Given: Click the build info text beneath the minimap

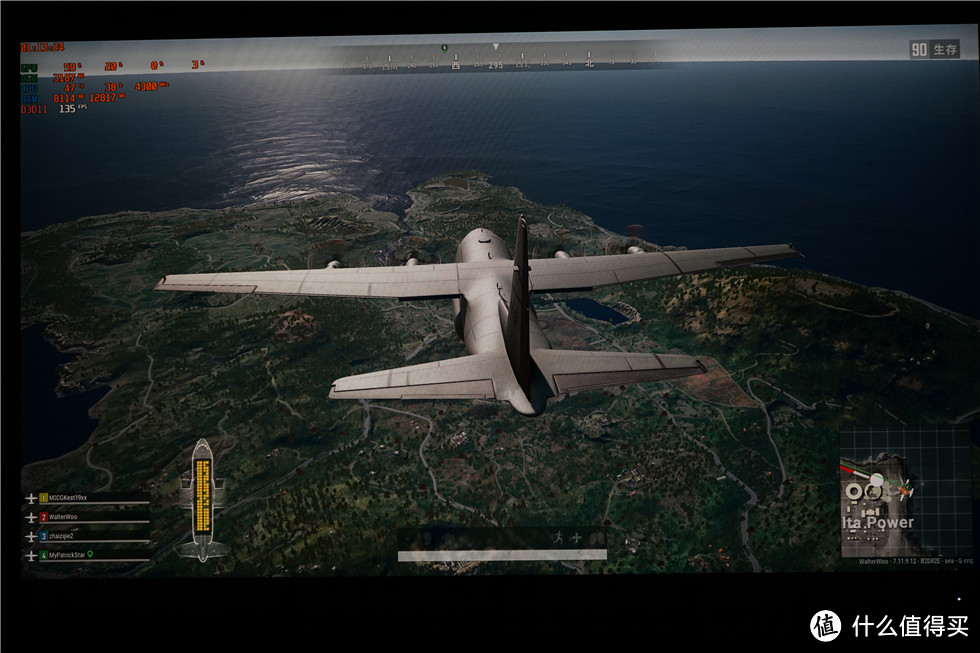Looking at the screenshot, I should point(916,561).
